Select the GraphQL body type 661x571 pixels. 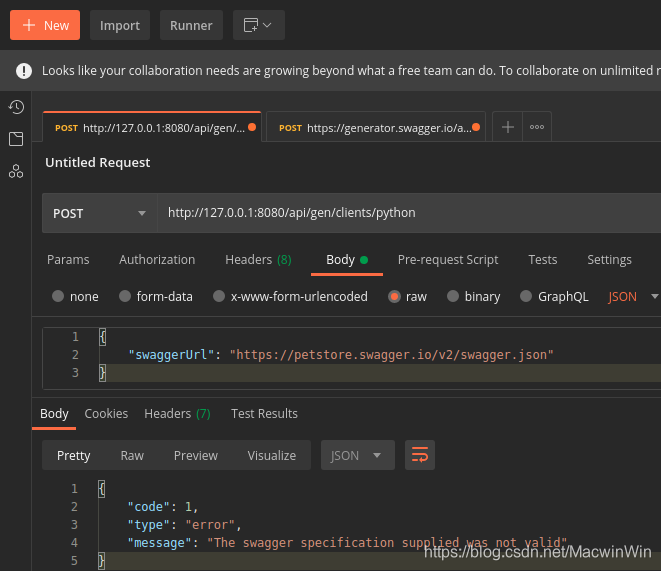pyautogui.click(x=526, y=296)
